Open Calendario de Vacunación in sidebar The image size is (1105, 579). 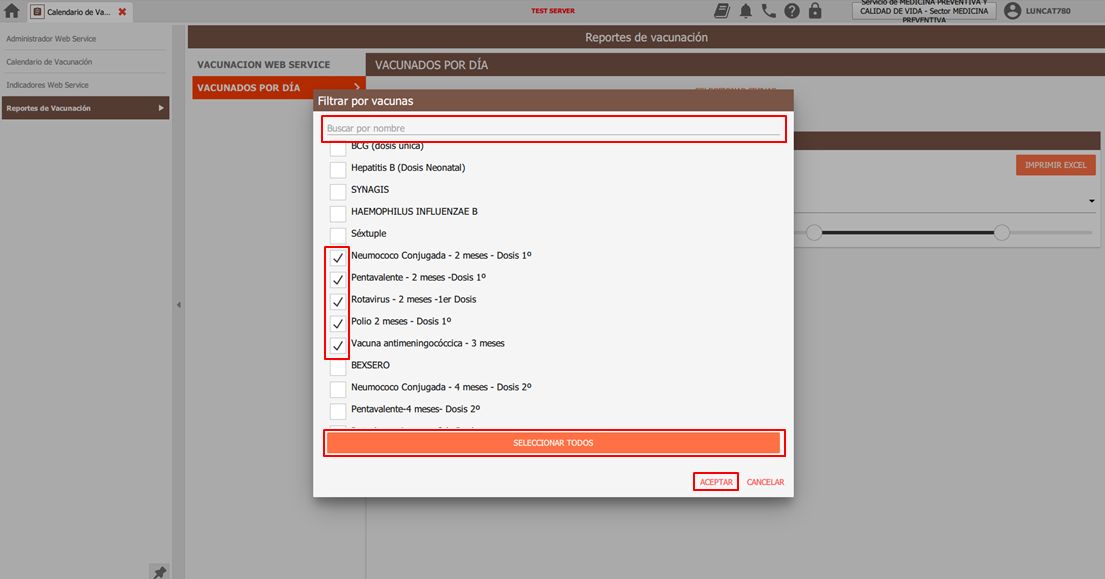[x=49, y=62]
